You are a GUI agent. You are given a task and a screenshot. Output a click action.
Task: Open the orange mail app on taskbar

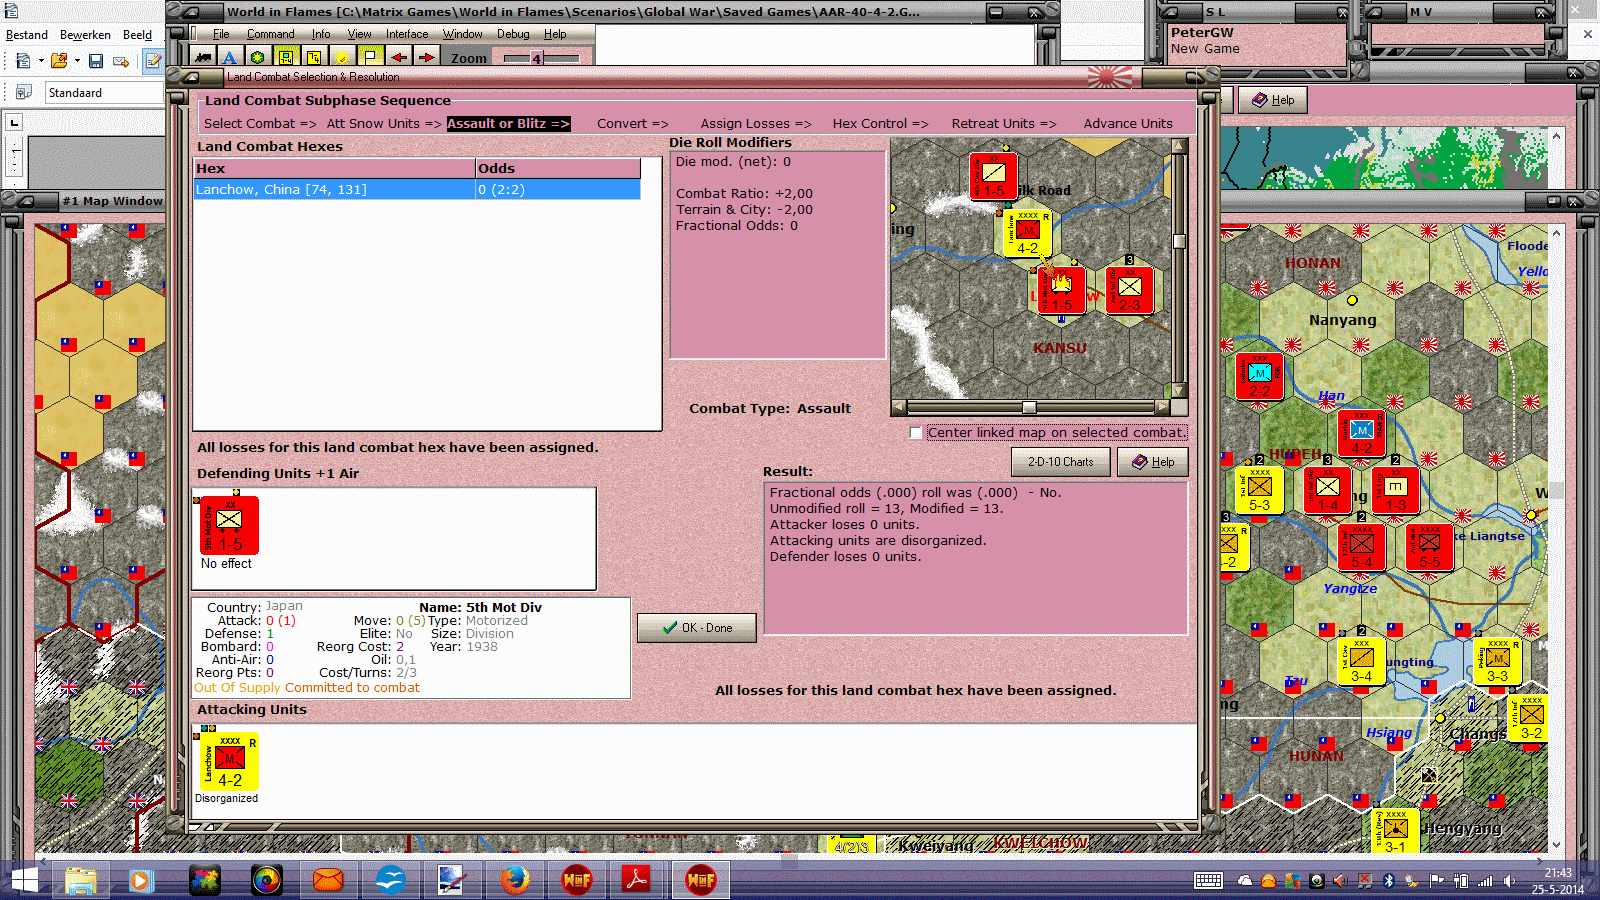click(328, 880)
